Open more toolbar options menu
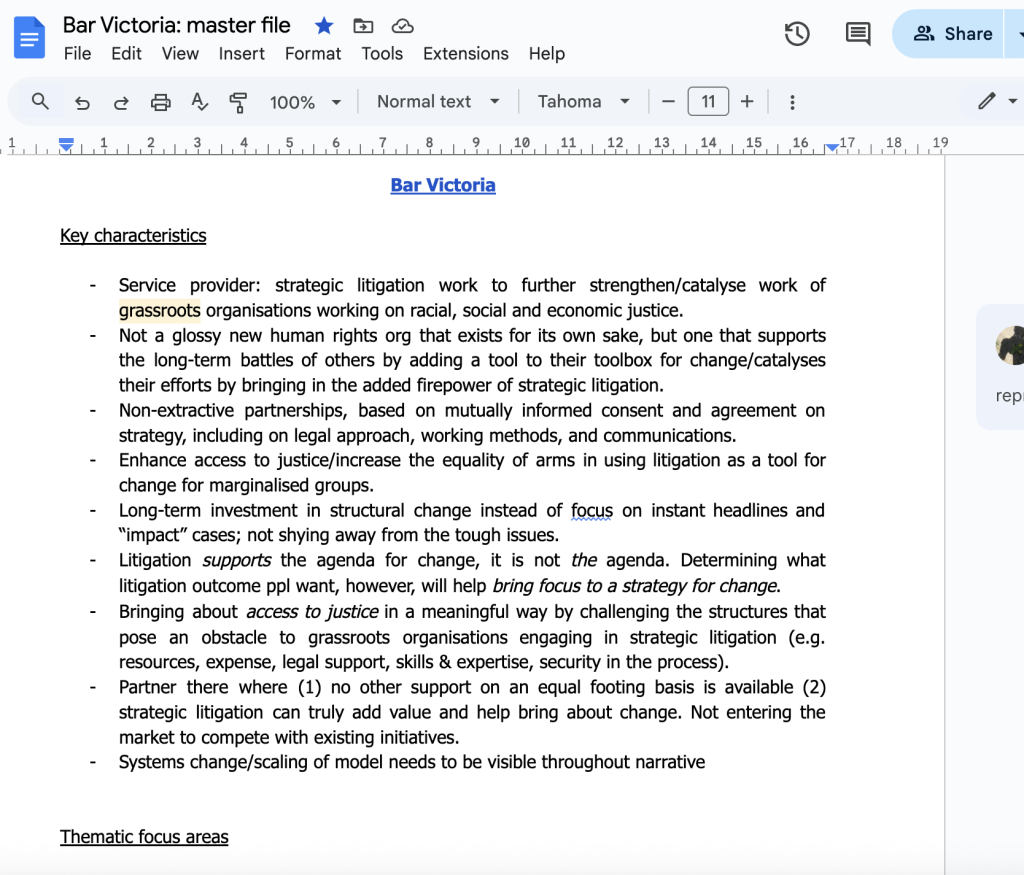 792,103
